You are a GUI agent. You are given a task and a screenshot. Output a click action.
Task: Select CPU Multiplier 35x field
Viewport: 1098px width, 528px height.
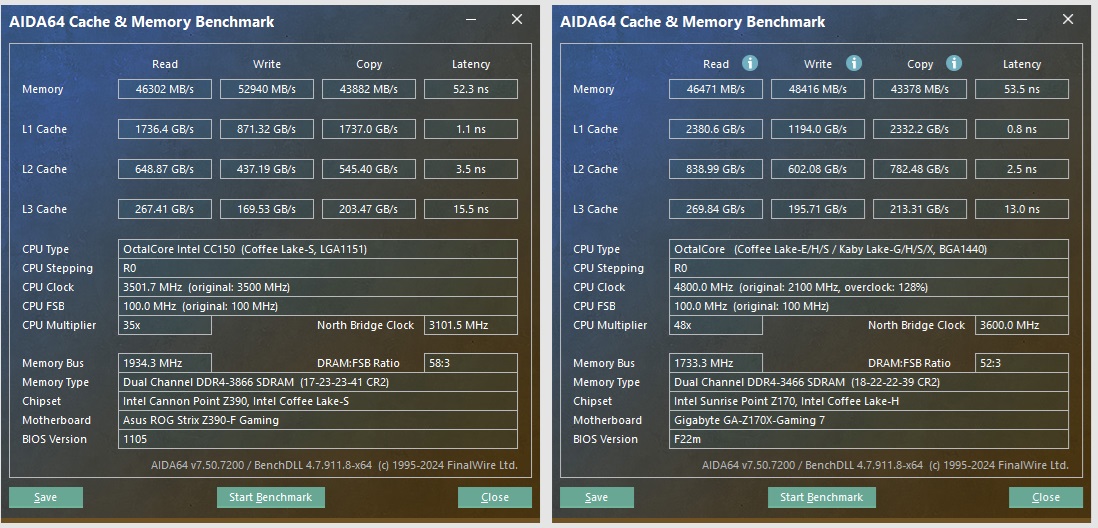pyautogui.click(x=165, y=325)
